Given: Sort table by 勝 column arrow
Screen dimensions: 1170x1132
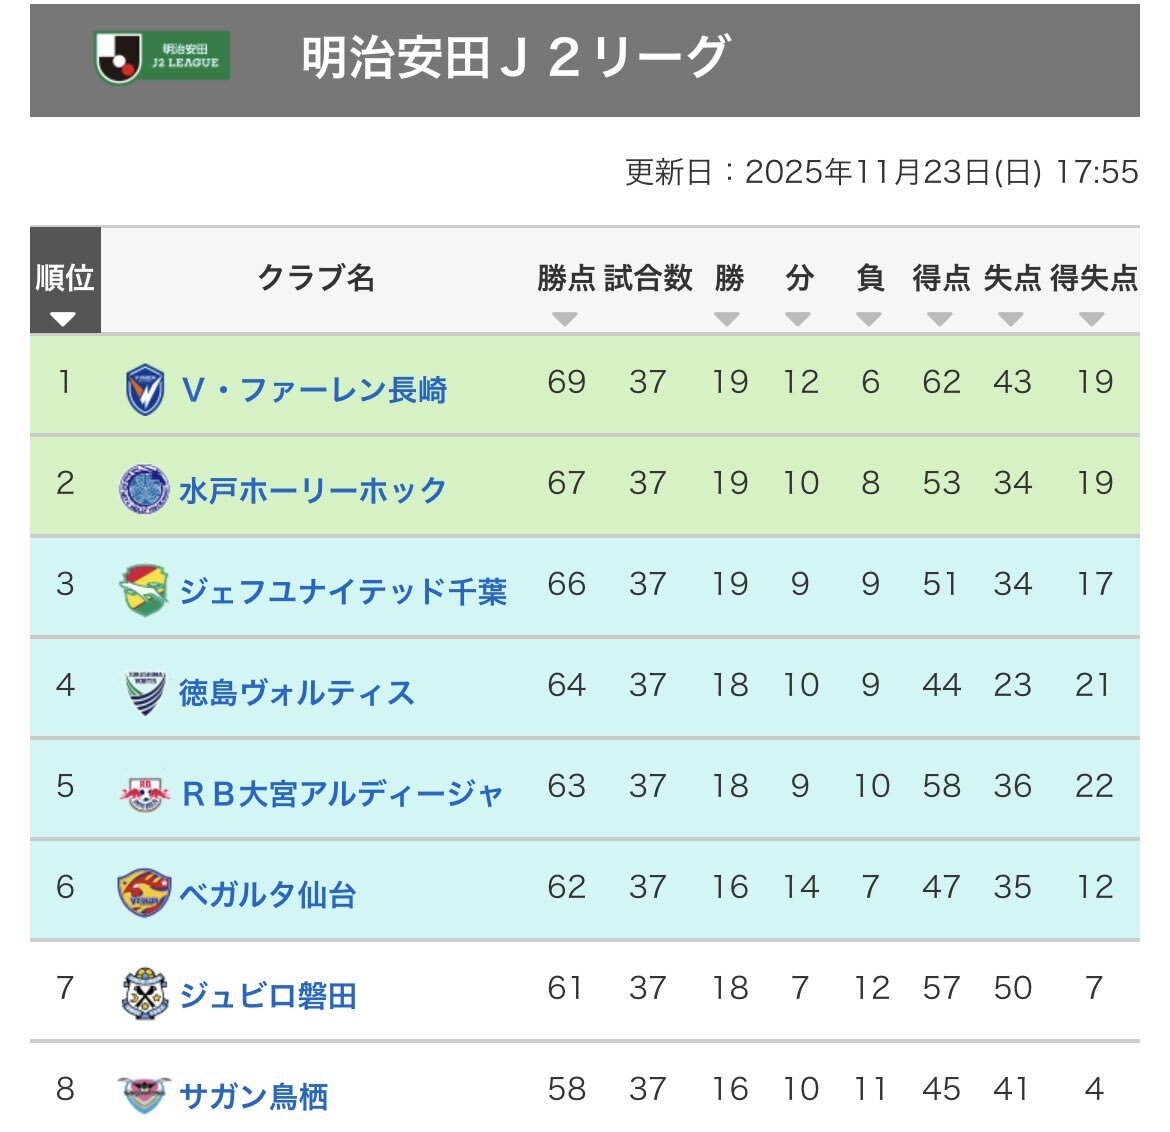Looking at the screenshot, I should 727,319.
